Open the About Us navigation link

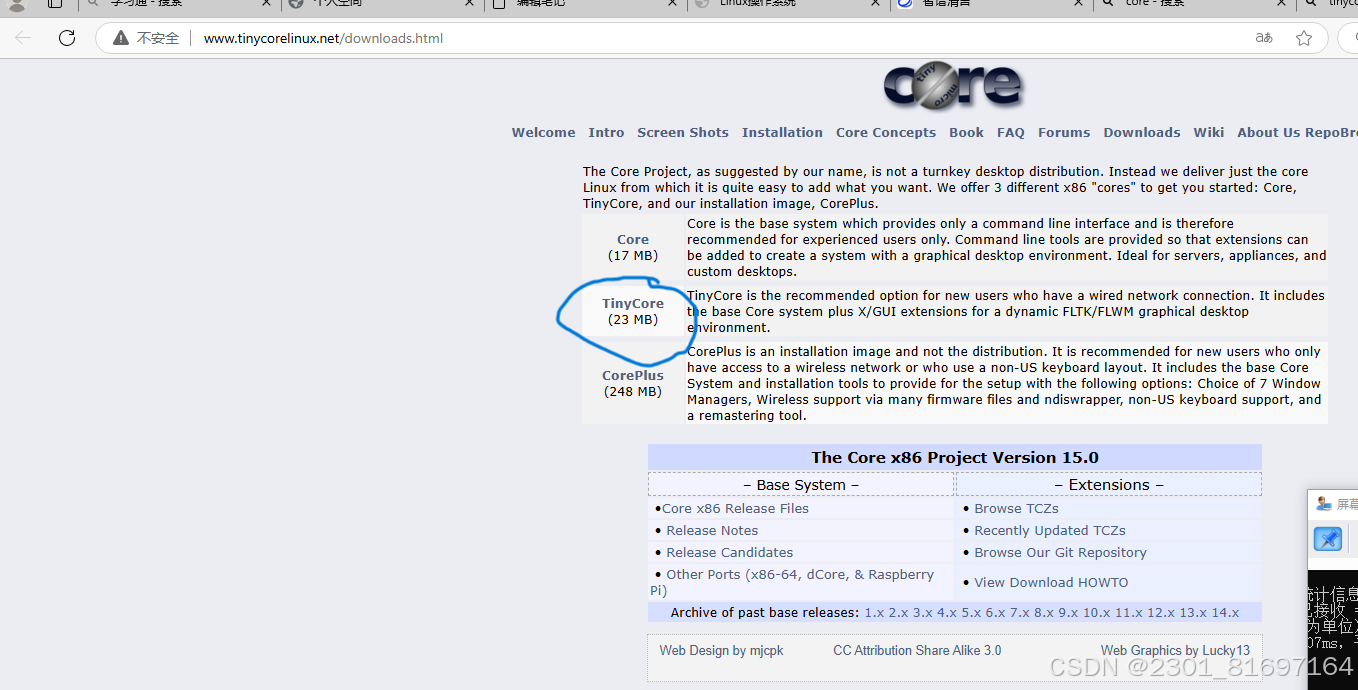1268,132
